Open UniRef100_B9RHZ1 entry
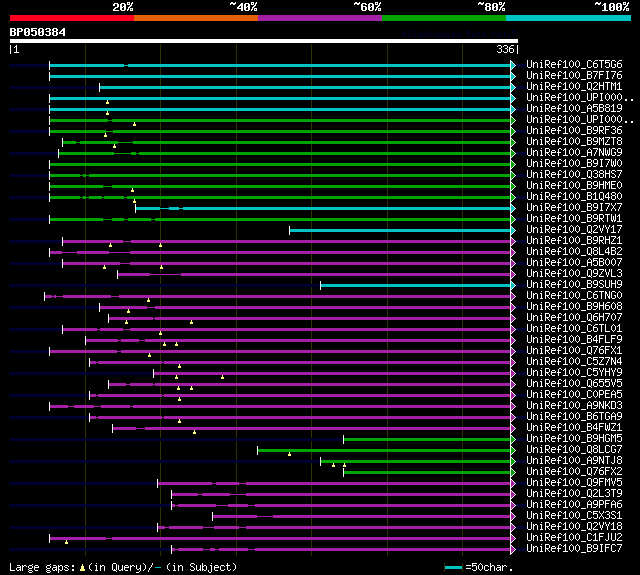The width and height of the screenshot is (640, 575). pos(574,241)
